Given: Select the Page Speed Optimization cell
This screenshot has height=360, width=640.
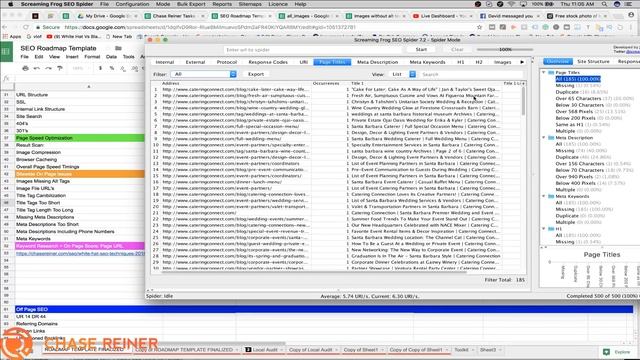Looking at the screenshot, I should (80, 138).
